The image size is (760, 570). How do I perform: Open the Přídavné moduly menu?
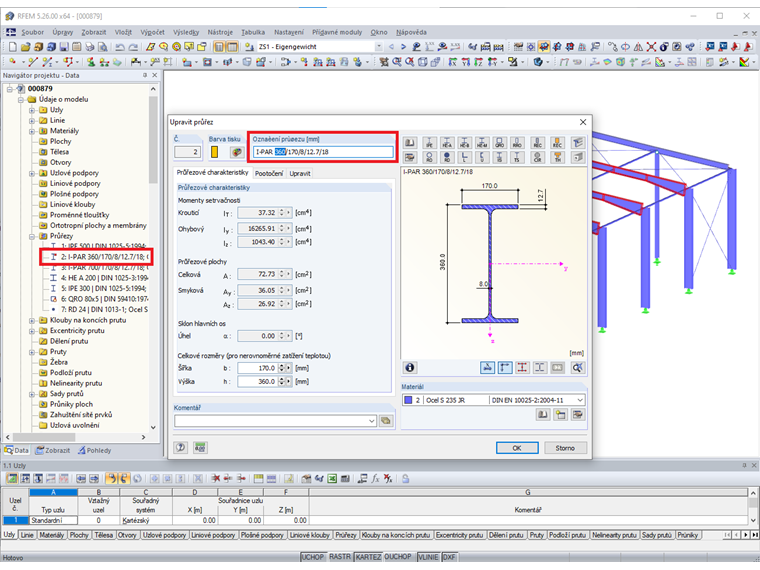pos(337,32)
